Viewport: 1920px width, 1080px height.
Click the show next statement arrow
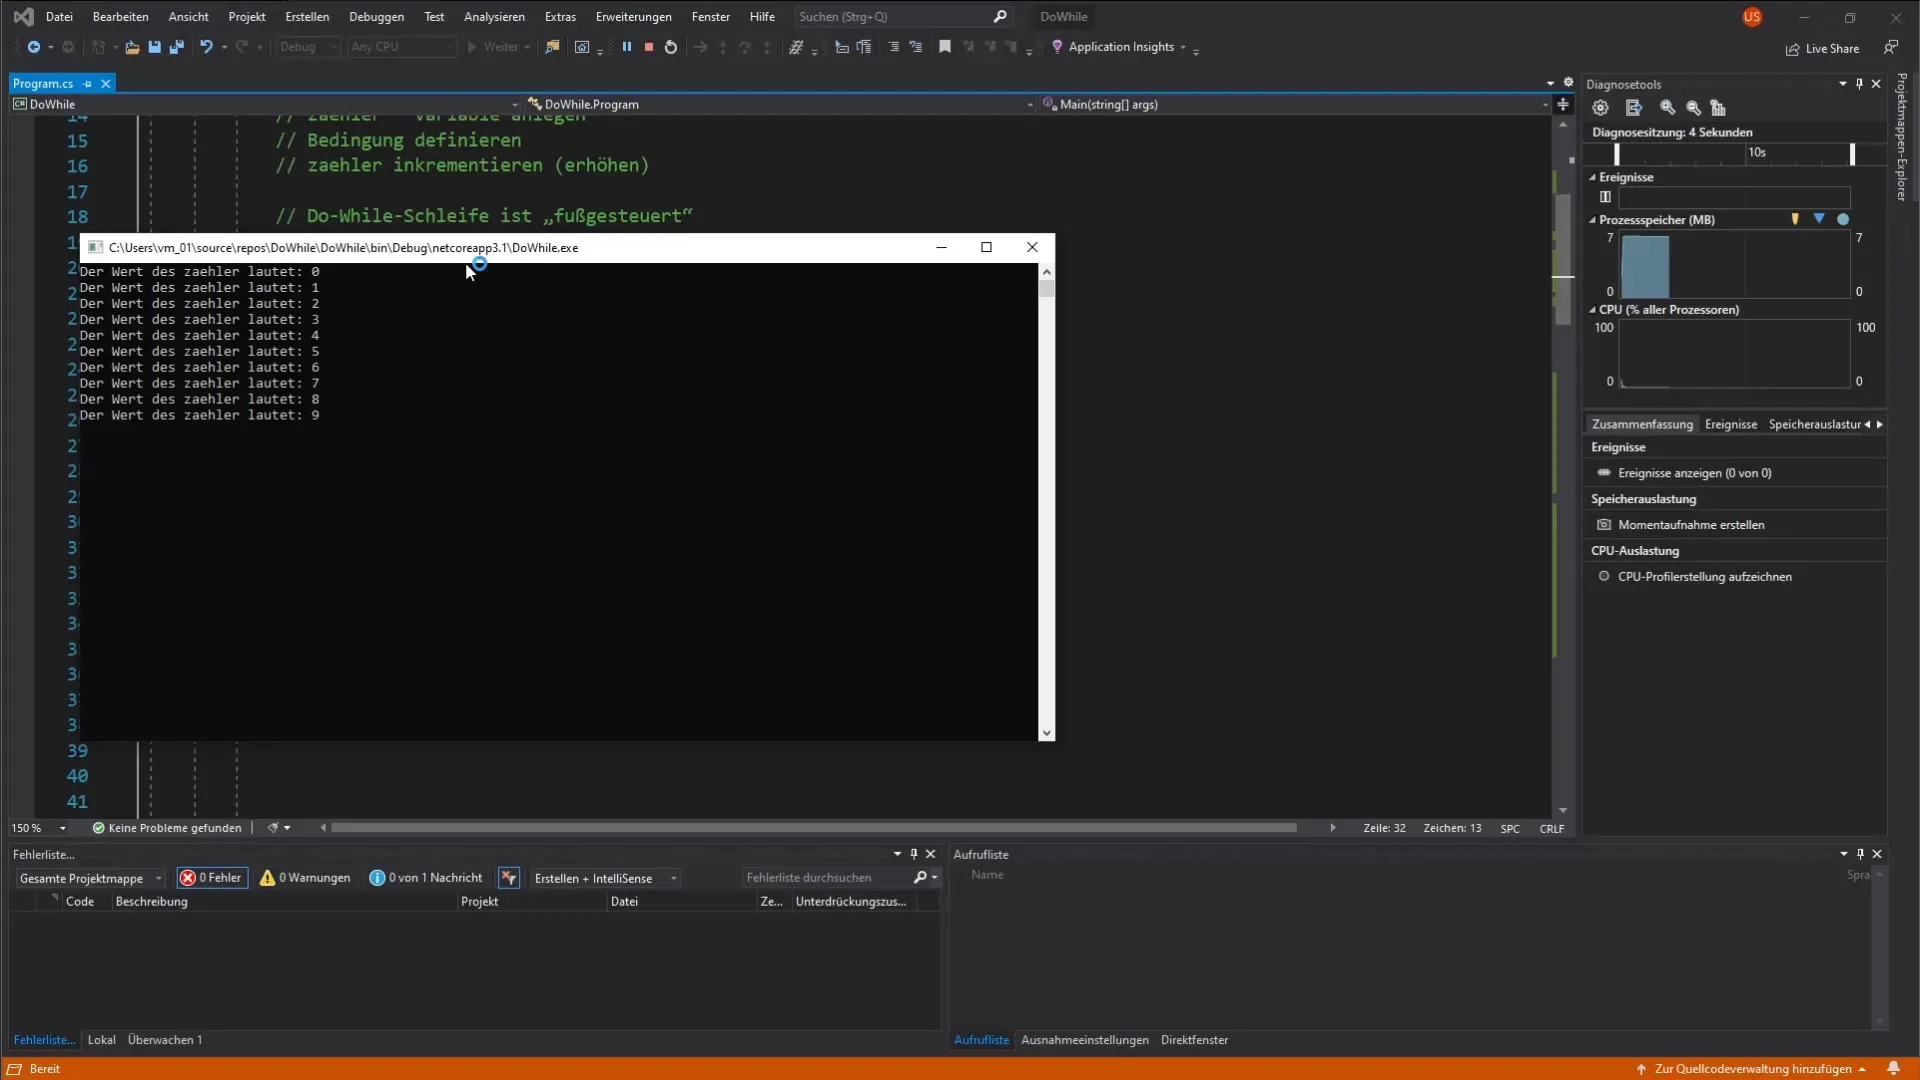coord(700,47)
